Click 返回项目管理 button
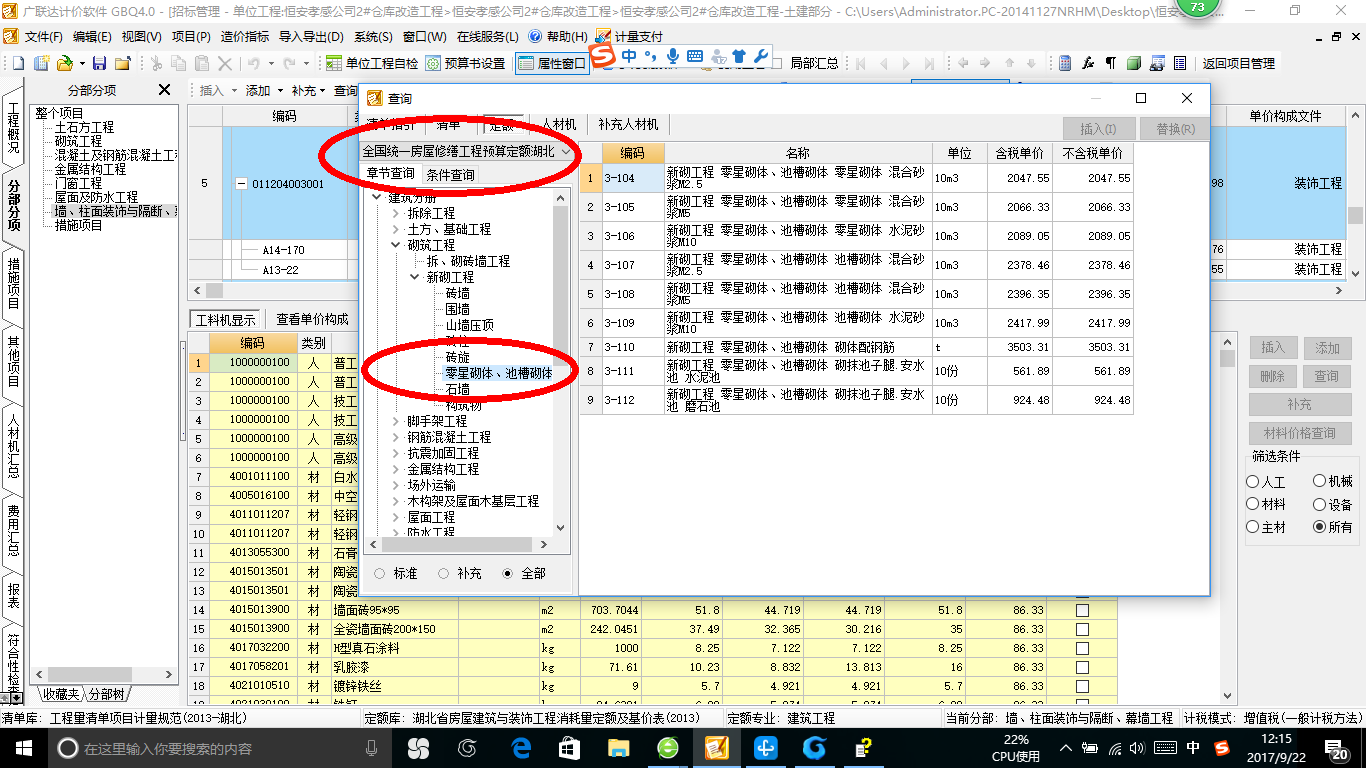This screenshot has height=768, width=1366. (1238, 63)
